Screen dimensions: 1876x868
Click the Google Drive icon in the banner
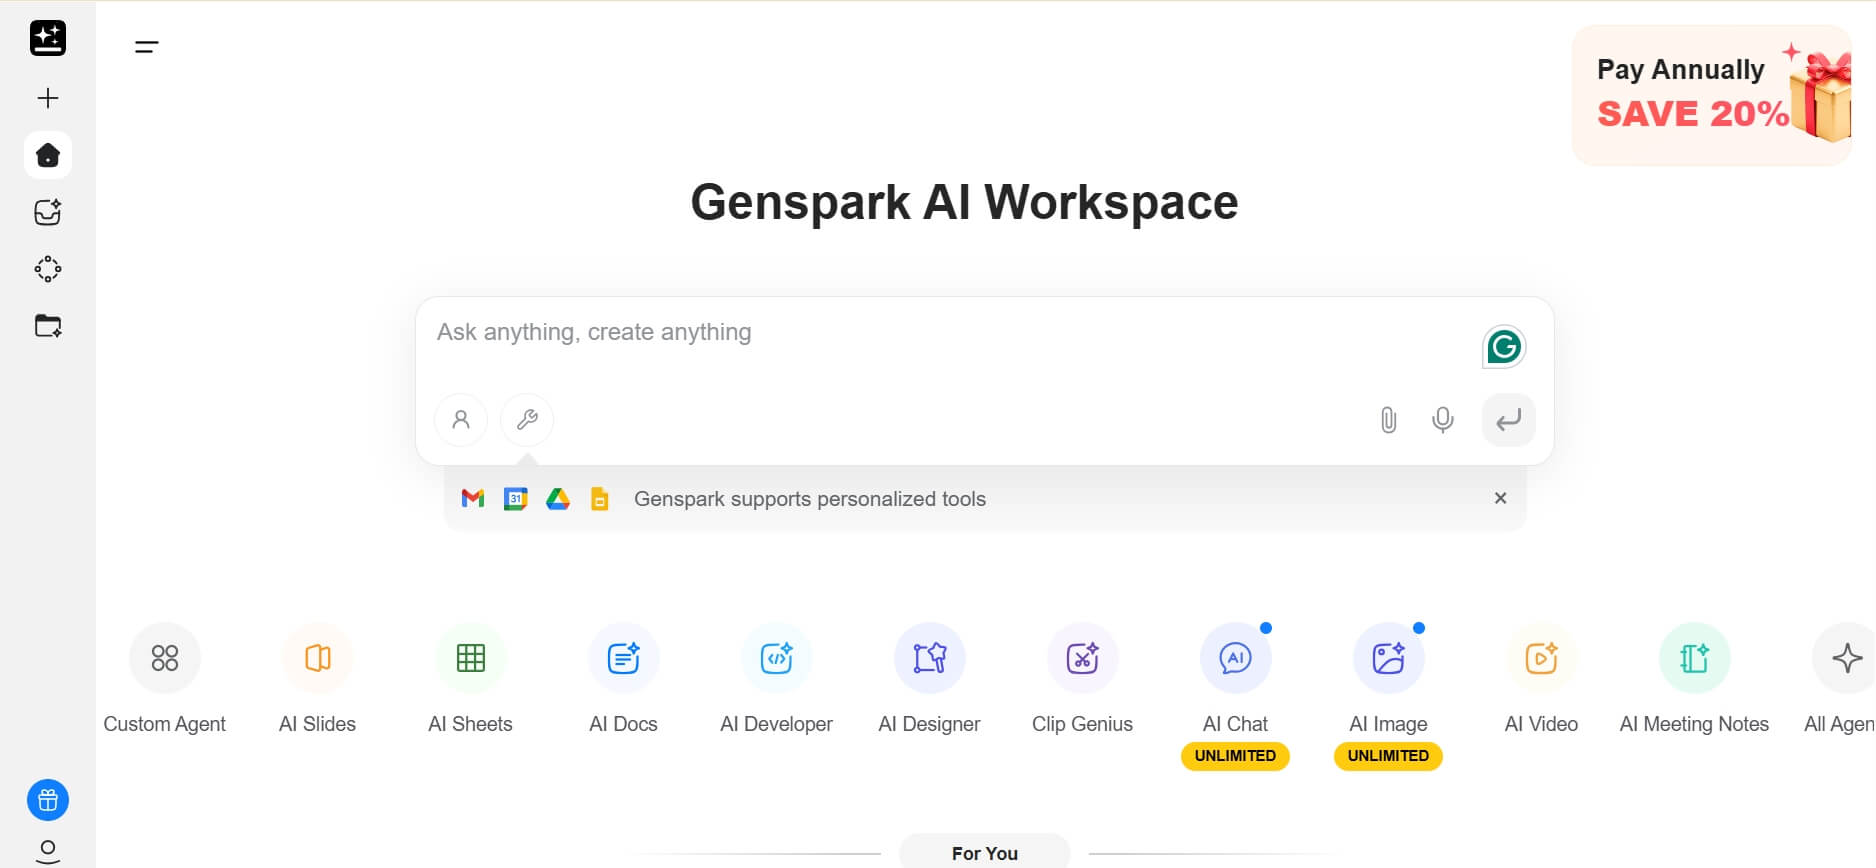click(558, 498)
